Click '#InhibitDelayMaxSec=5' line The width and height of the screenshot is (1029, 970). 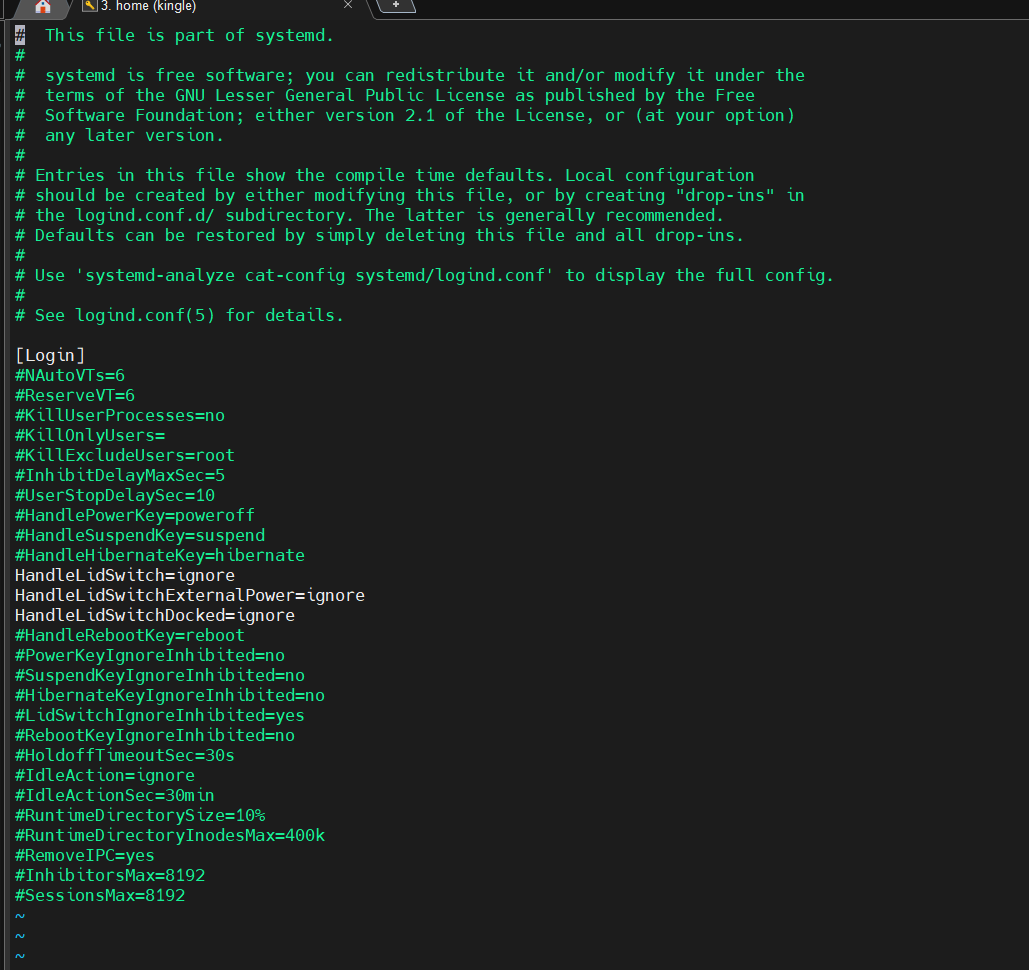(119, 476)
